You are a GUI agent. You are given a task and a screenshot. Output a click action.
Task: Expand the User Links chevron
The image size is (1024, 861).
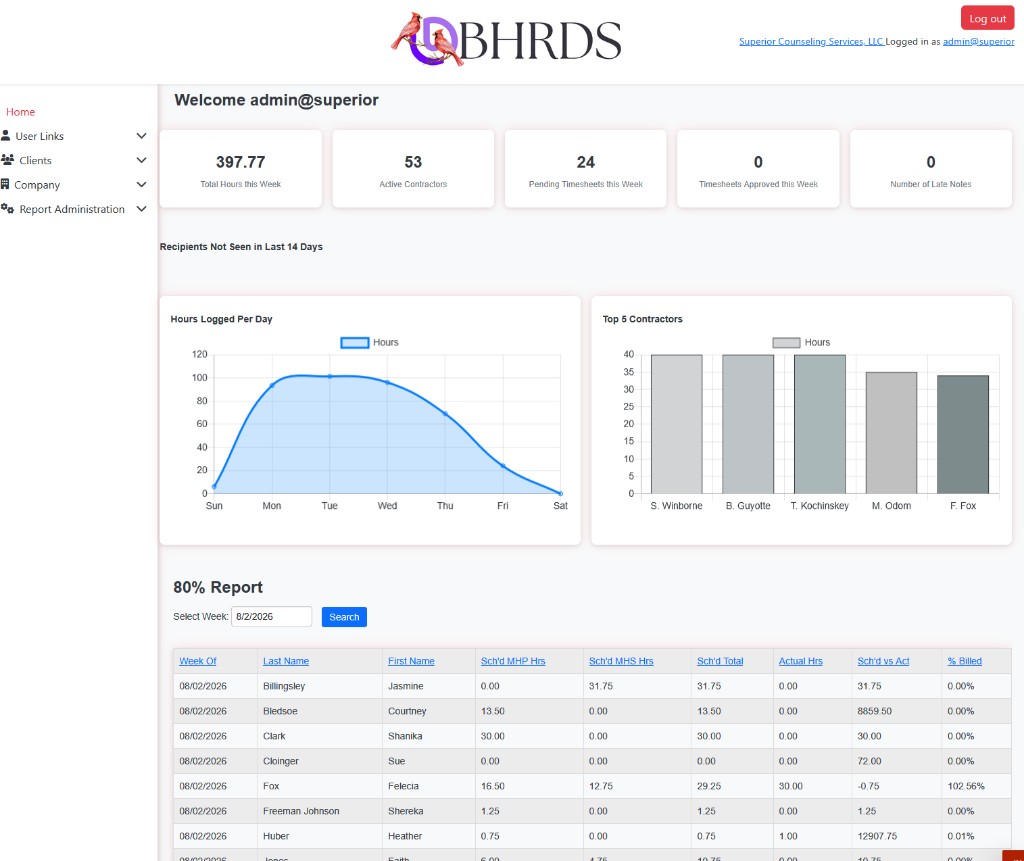click(141, 136)
